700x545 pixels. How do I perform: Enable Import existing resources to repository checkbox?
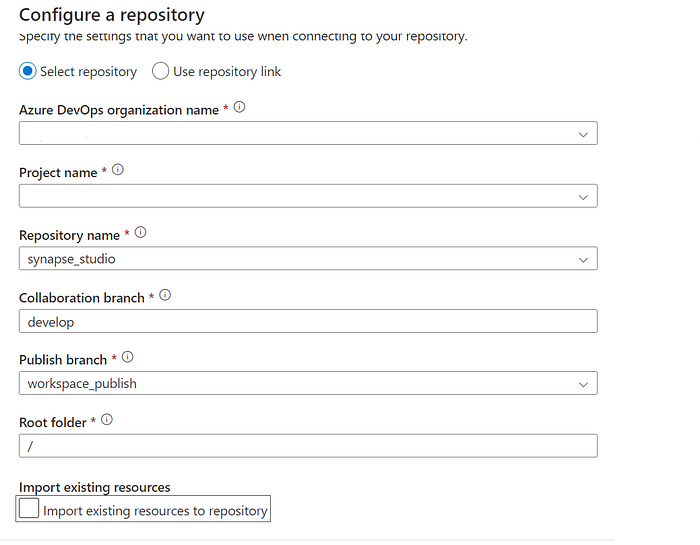[x=29, y=508]
